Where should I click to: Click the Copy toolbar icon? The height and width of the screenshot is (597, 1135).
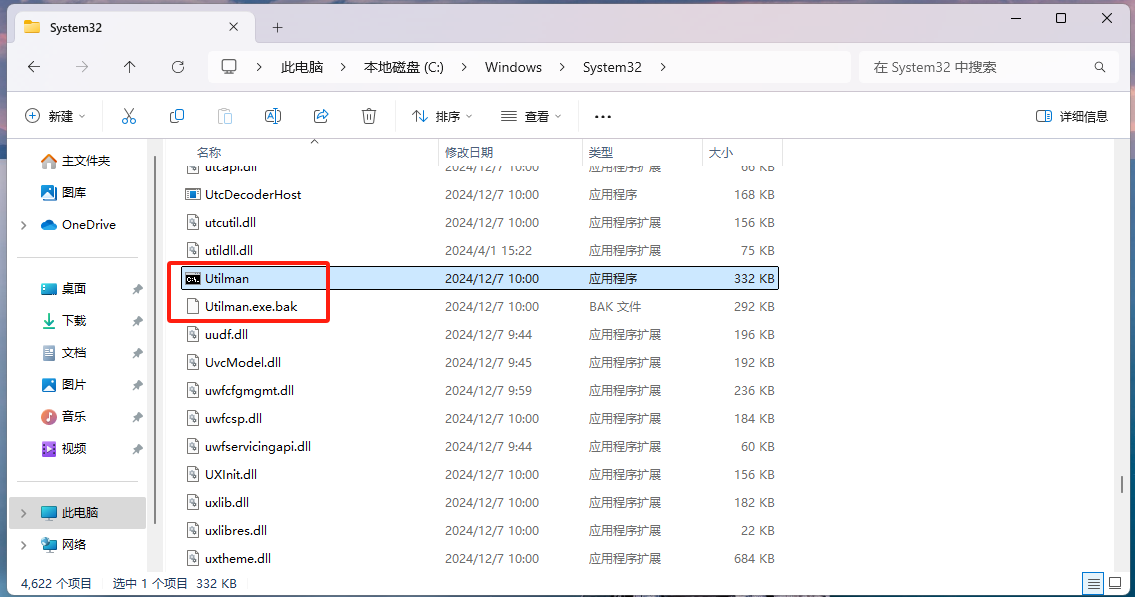(x=177, y=116)
